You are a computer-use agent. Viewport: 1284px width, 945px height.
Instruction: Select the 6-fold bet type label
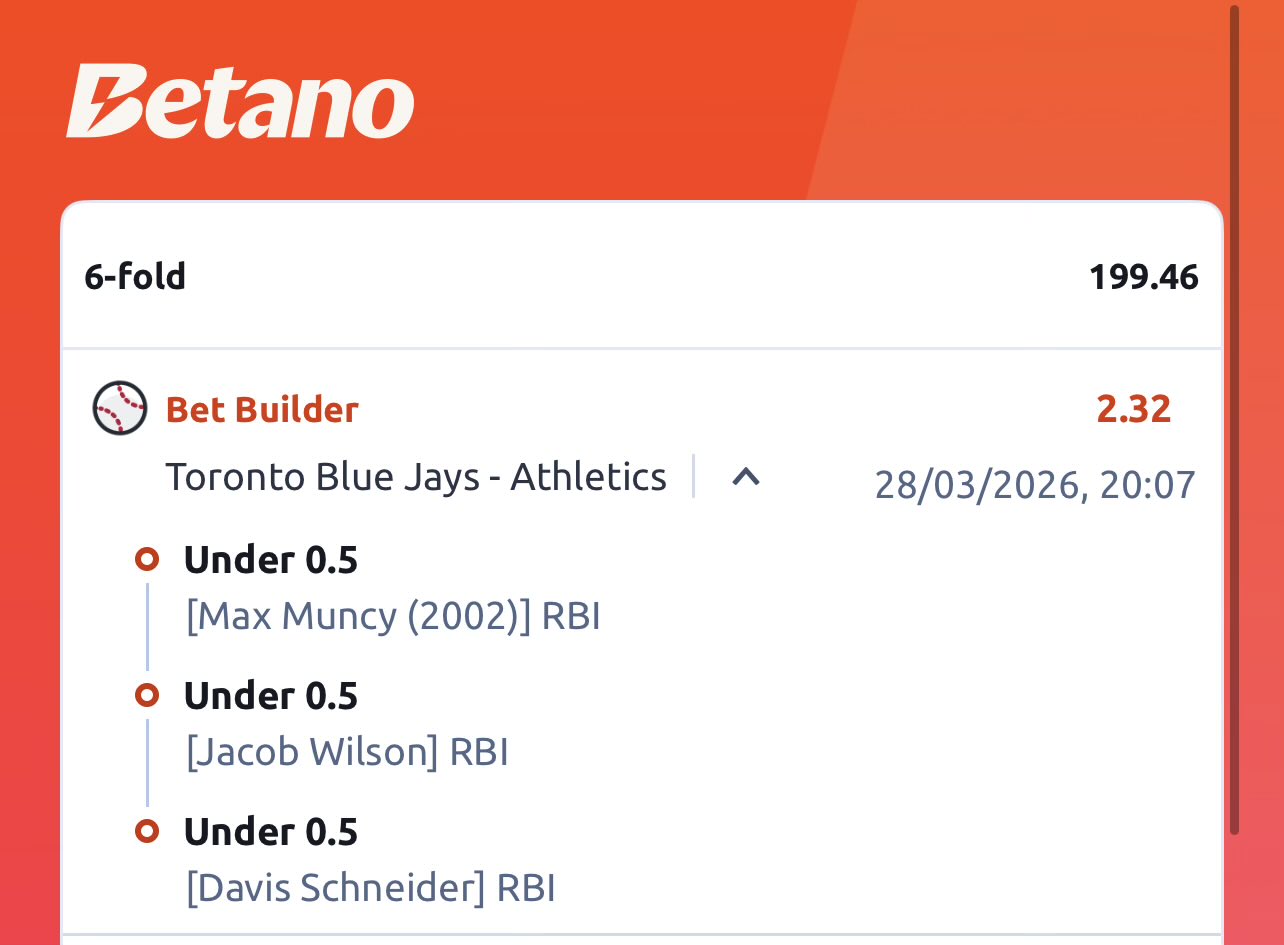pos(135,276)
